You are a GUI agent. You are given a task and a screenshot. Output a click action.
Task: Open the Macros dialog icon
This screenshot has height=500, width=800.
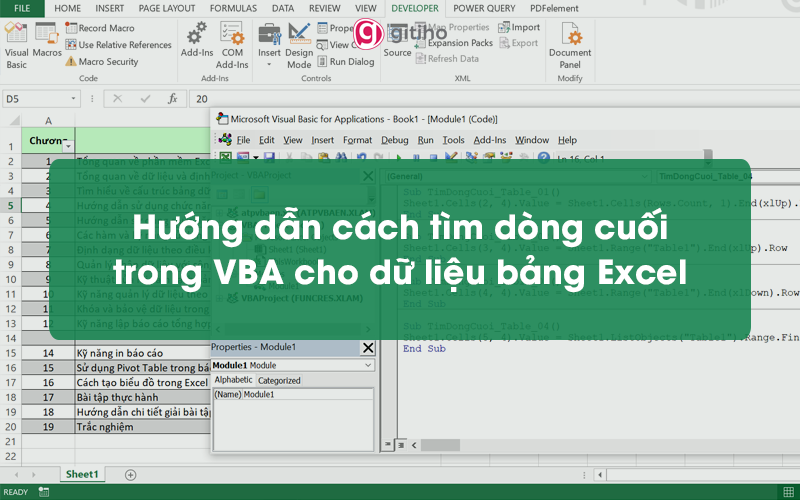(x=47, y=40)
